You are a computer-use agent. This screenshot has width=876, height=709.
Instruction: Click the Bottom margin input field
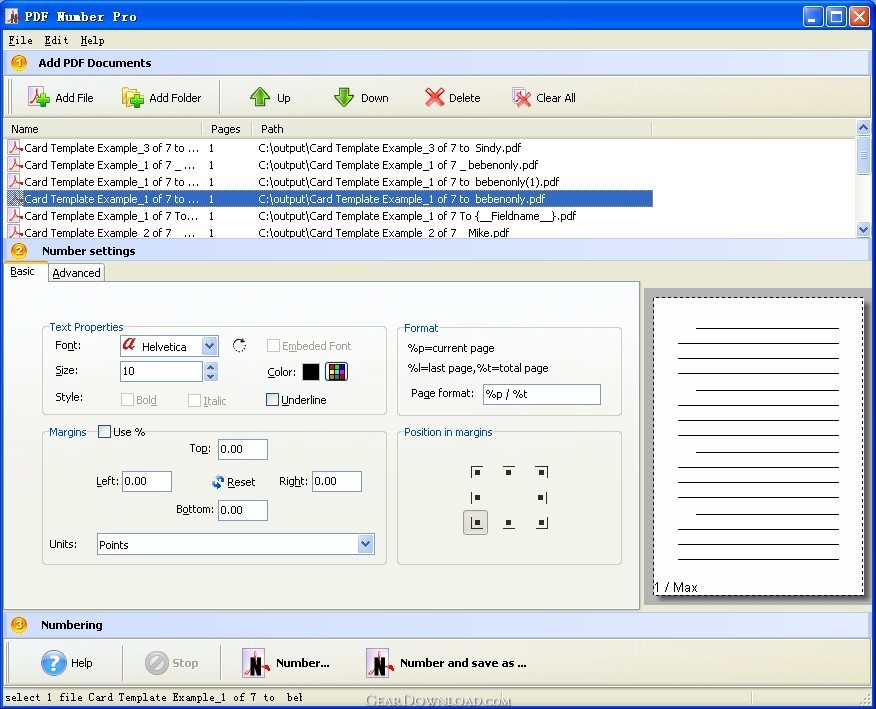(x=242, y=510)
